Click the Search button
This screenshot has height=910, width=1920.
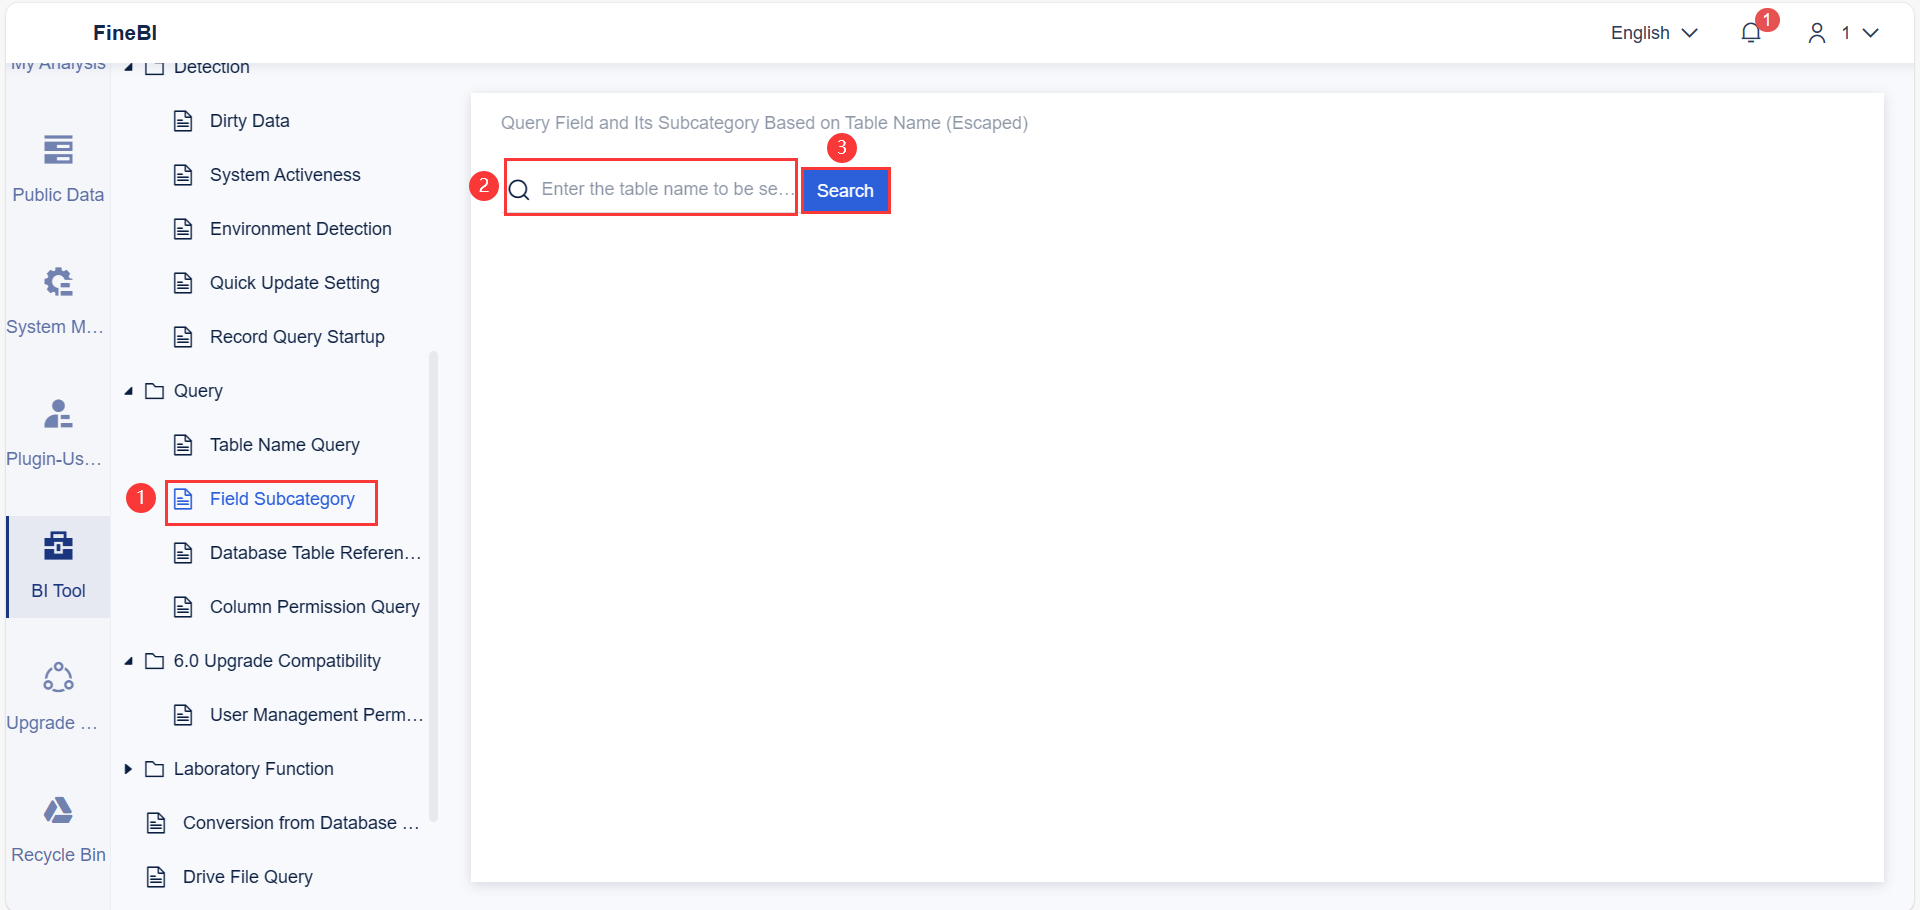845,190
